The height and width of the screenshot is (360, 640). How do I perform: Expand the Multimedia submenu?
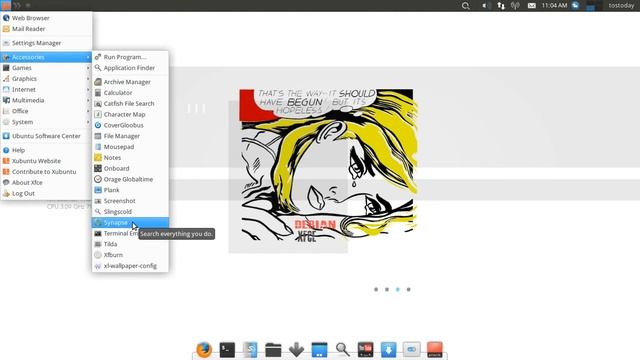[46, 100]
